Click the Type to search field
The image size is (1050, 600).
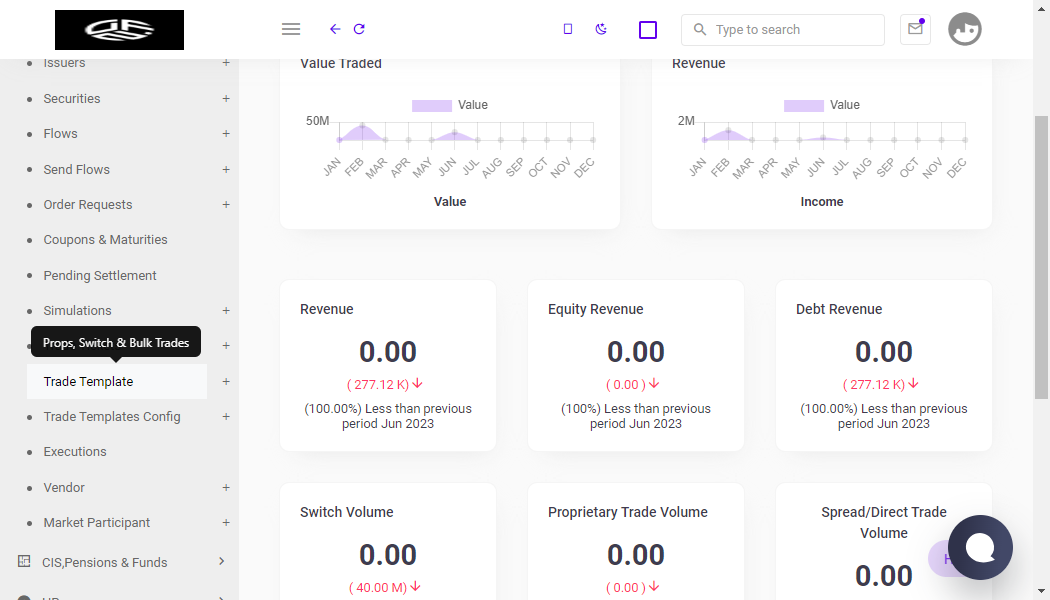[x=783, y=29]
